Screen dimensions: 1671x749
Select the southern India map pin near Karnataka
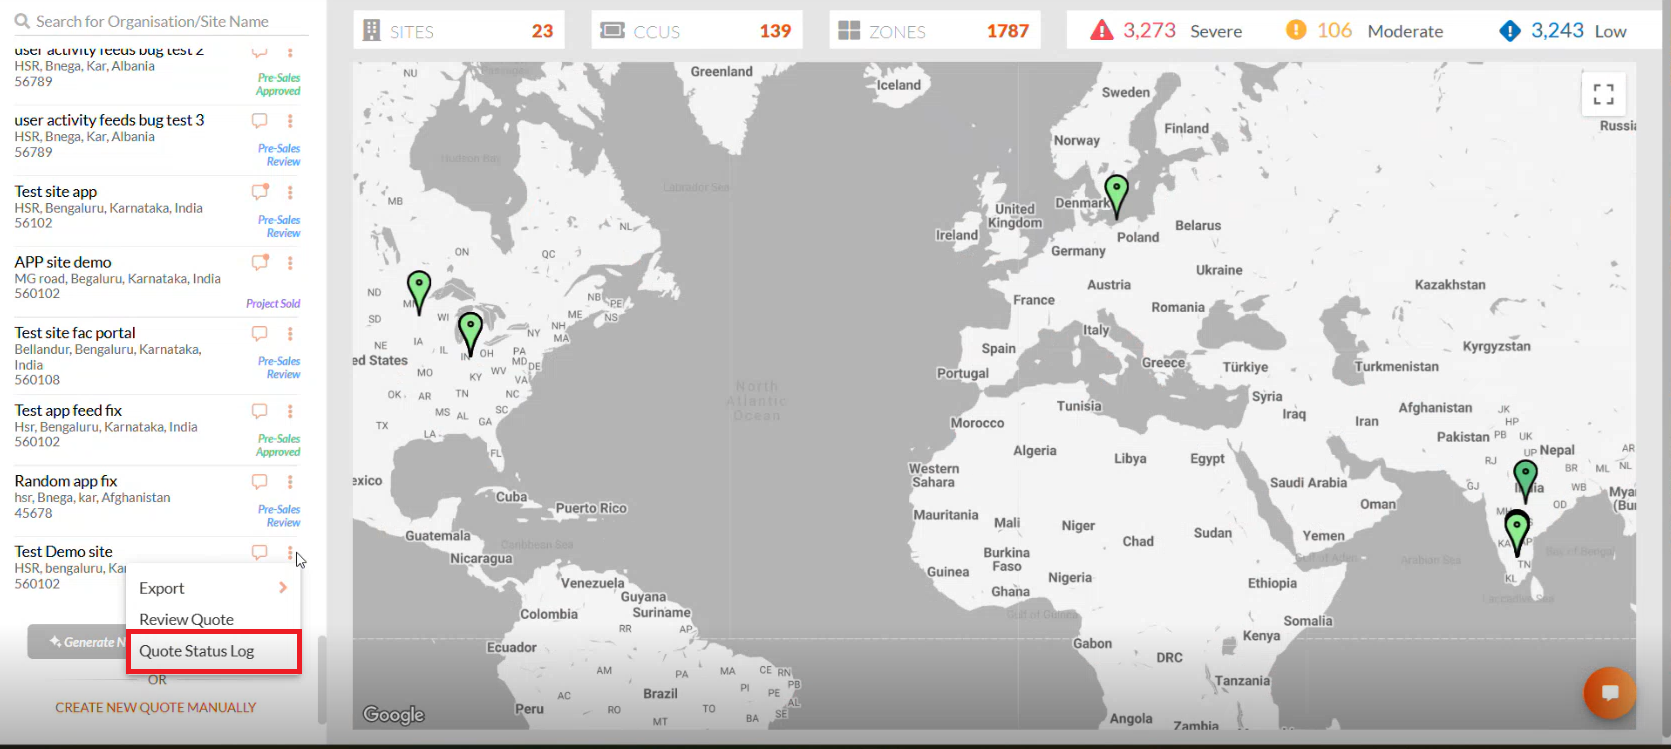coord(1517,532)
